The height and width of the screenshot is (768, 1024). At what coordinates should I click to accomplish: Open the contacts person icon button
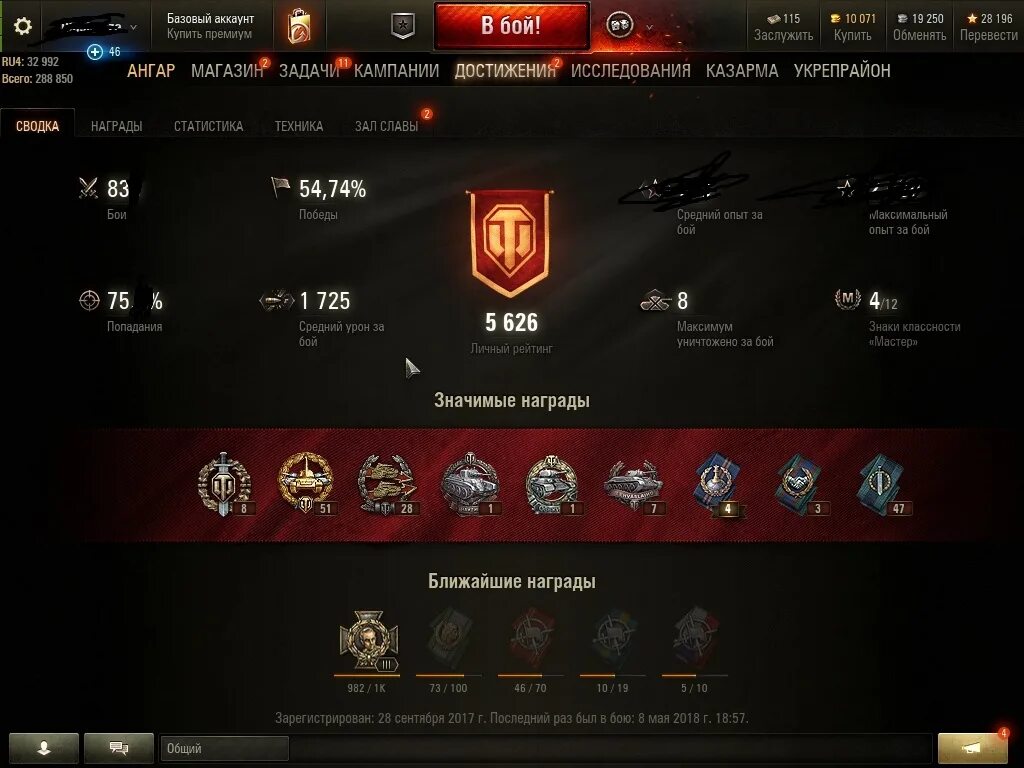[x=44, y=748]
